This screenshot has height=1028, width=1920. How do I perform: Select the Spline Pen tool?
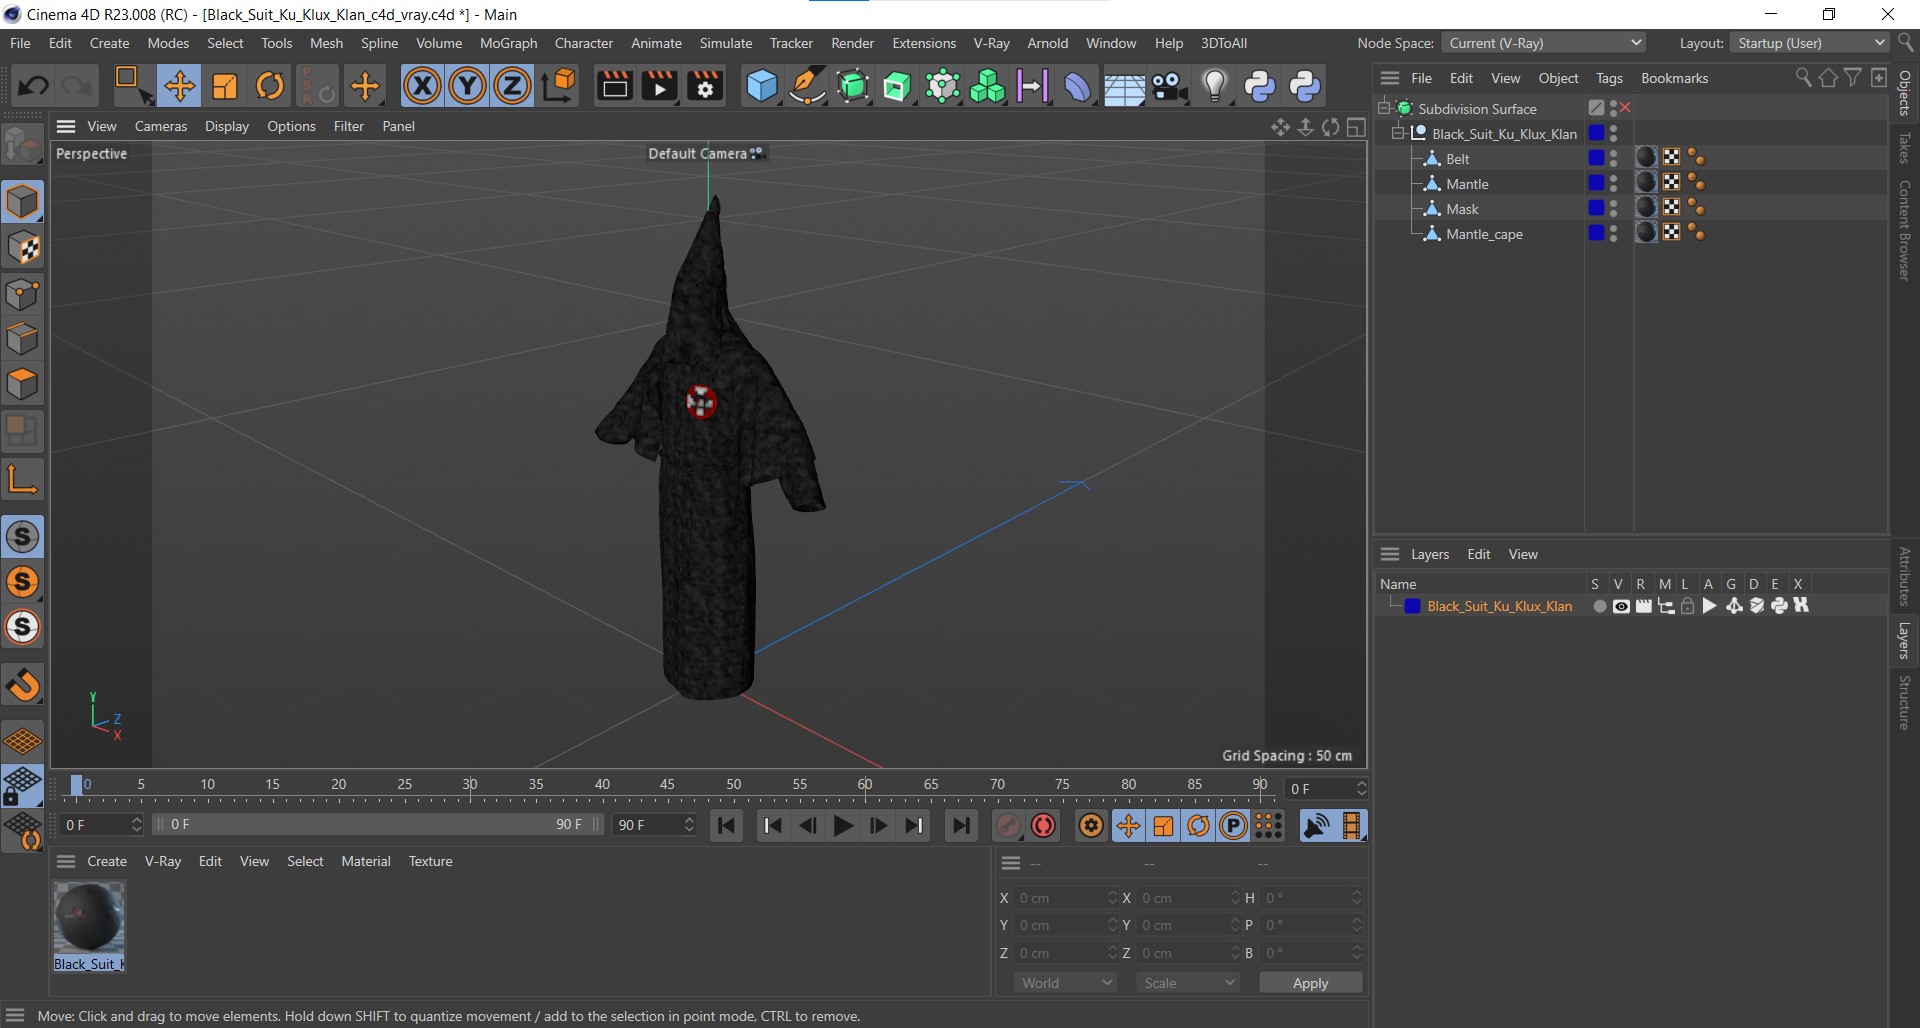807,86
